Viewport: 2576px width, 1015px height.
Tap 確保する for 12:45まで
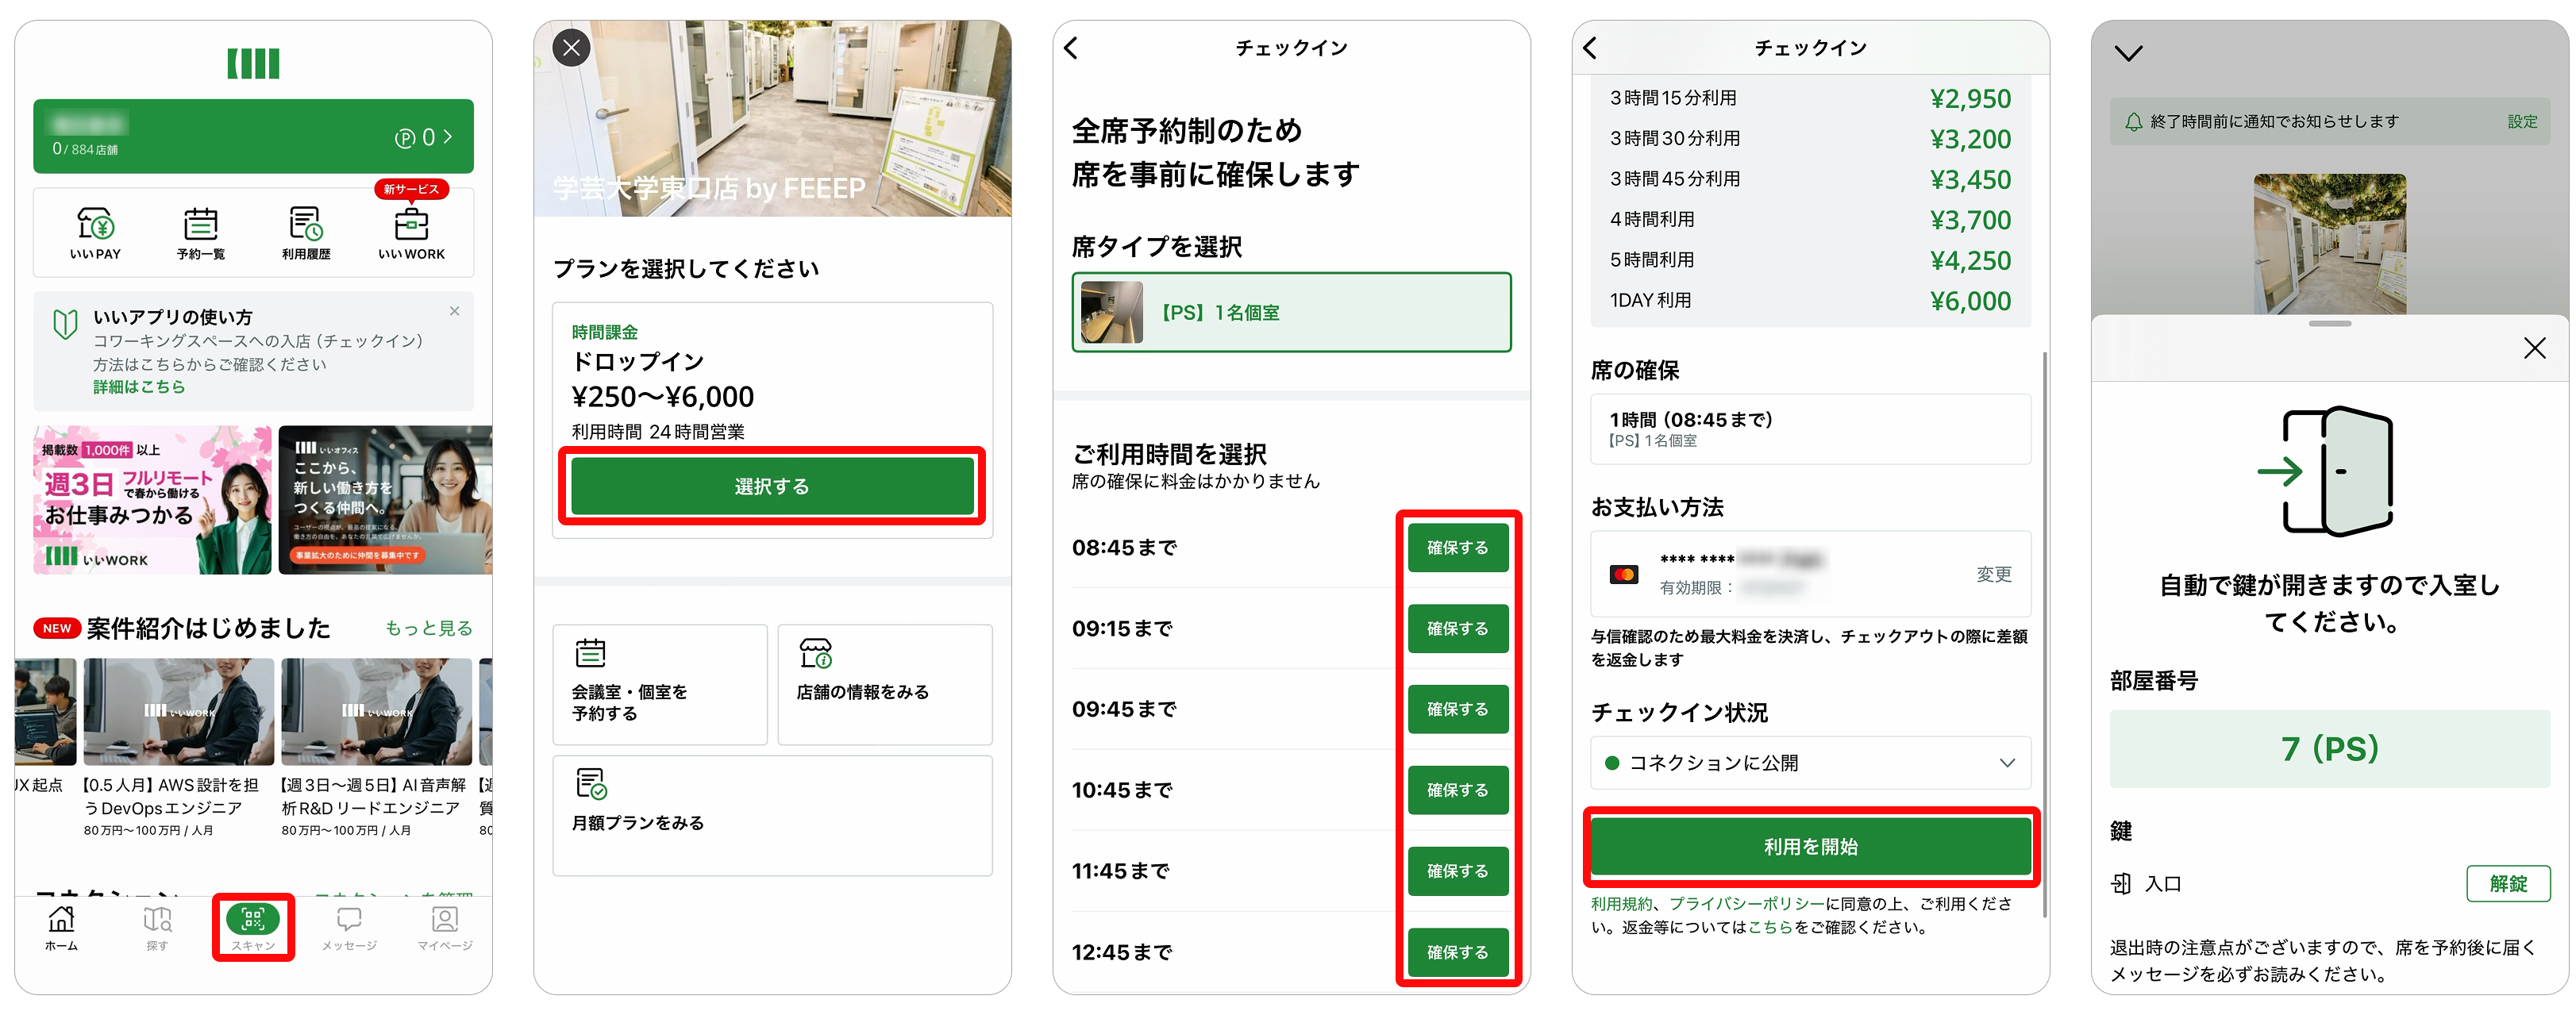(1458, 952)
